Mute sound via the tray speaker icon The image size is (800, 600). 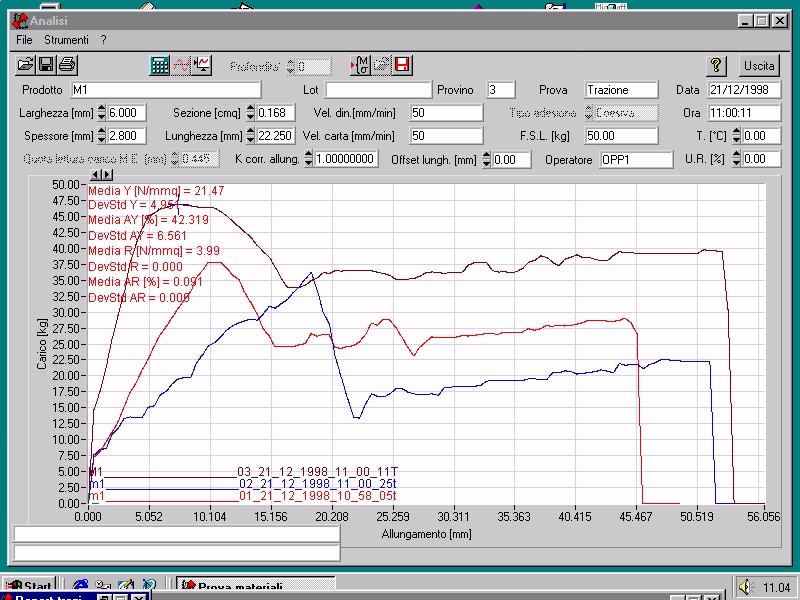tap(745, 587)
